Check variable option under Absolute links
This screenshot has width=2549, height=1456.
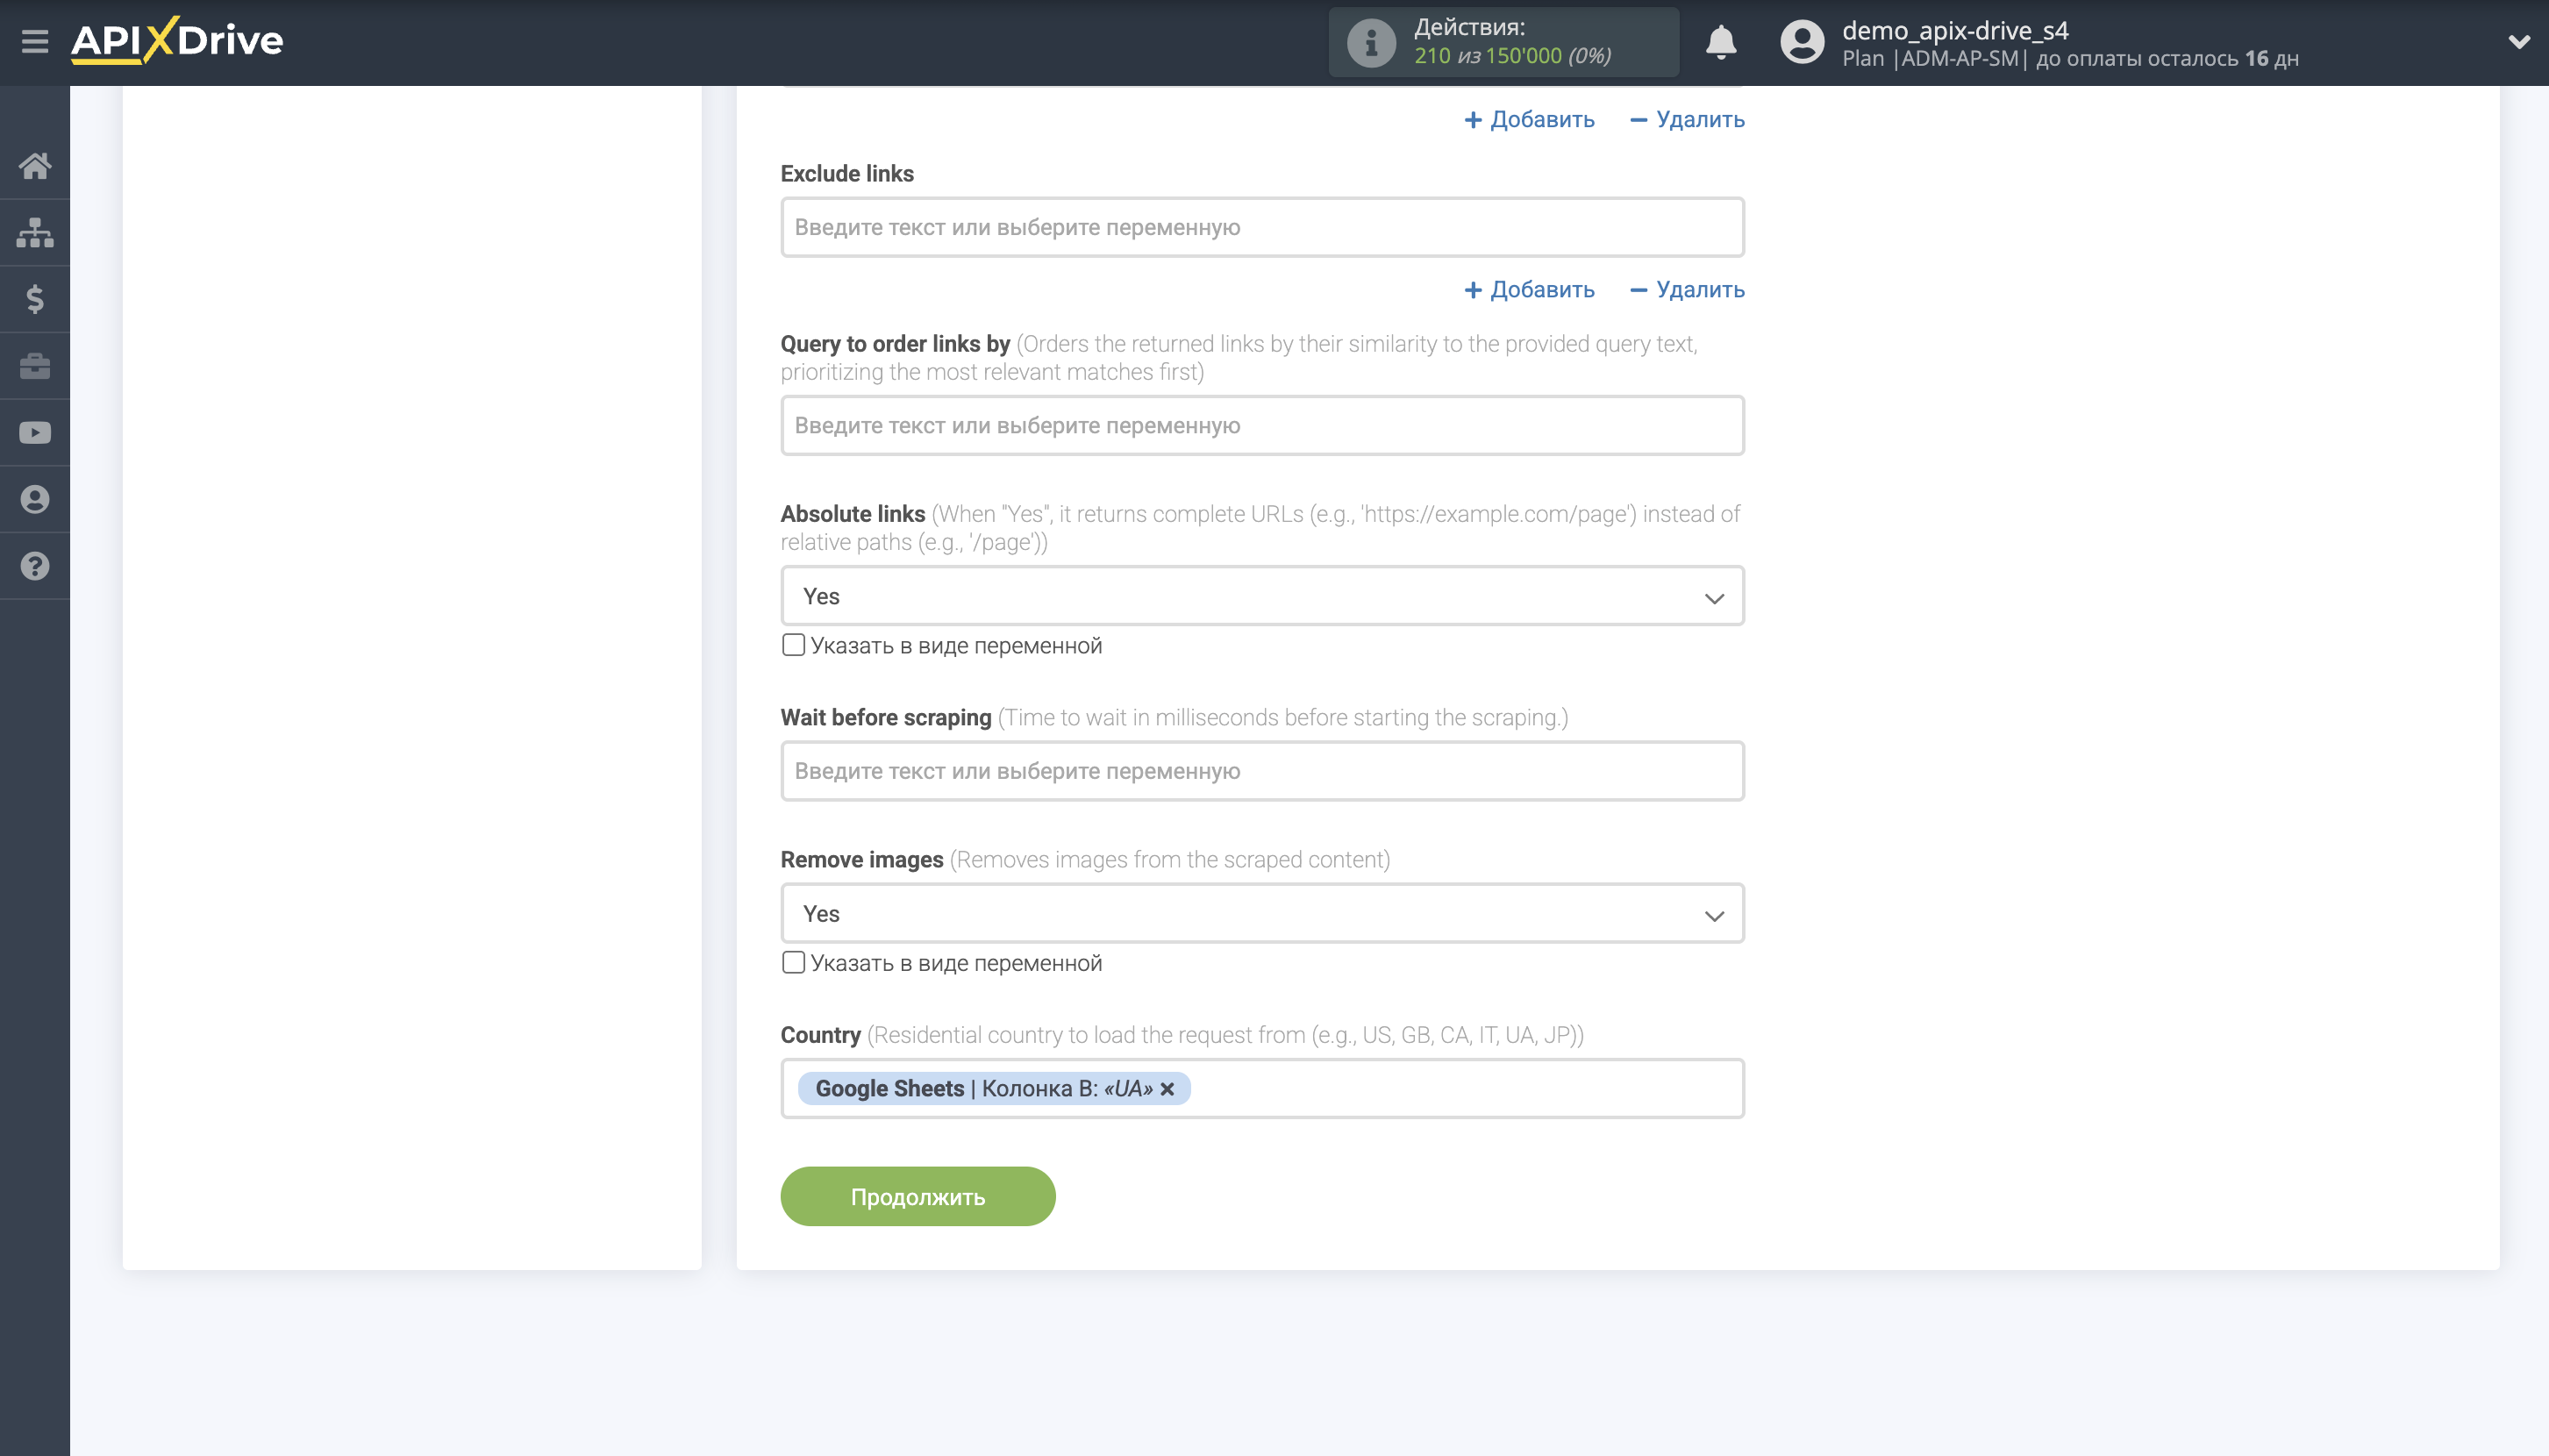coord(793,645)
